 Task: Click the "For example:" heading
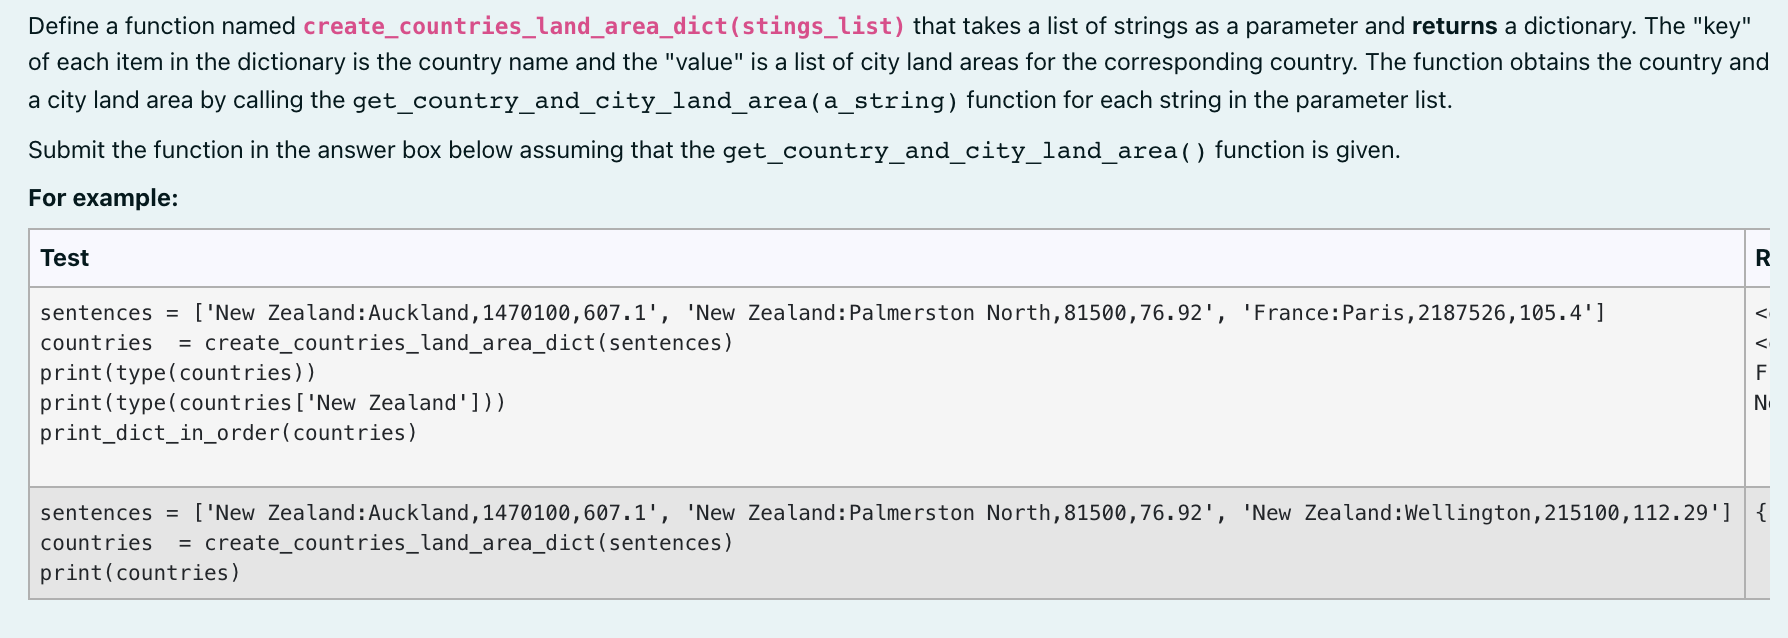[x=103, y=198]
